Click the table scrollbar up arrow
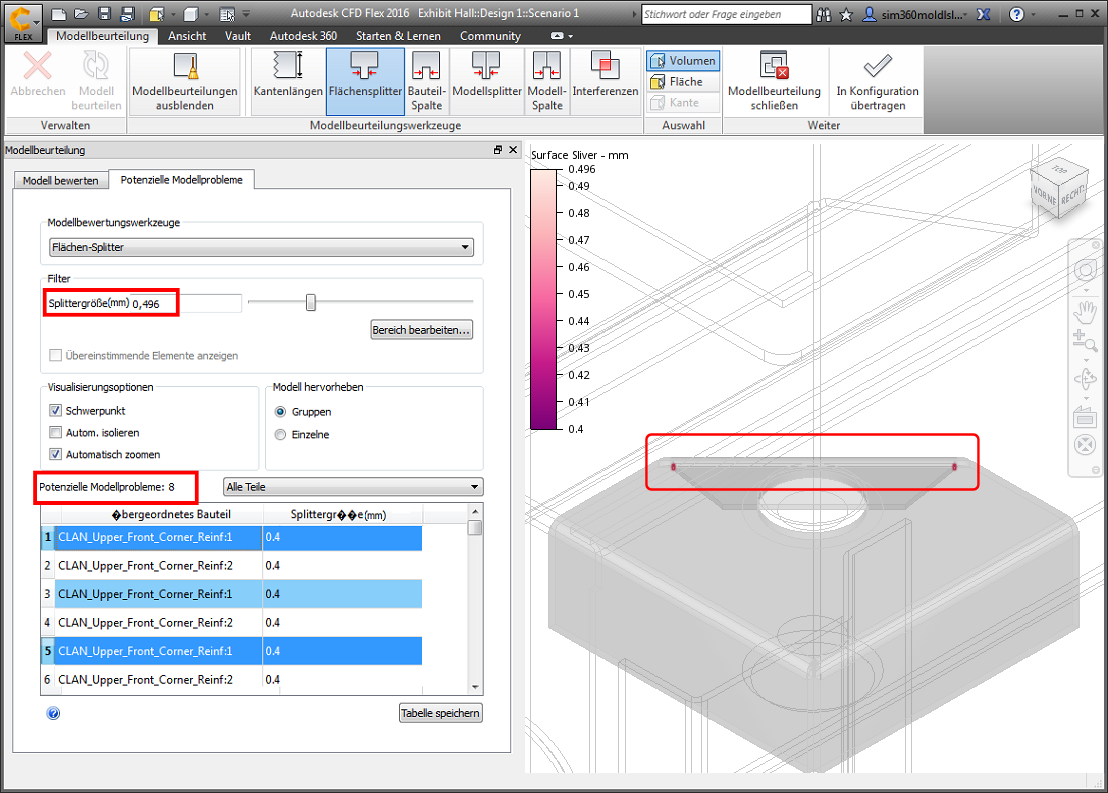The image size is (1108, 793). pos(475,511)
